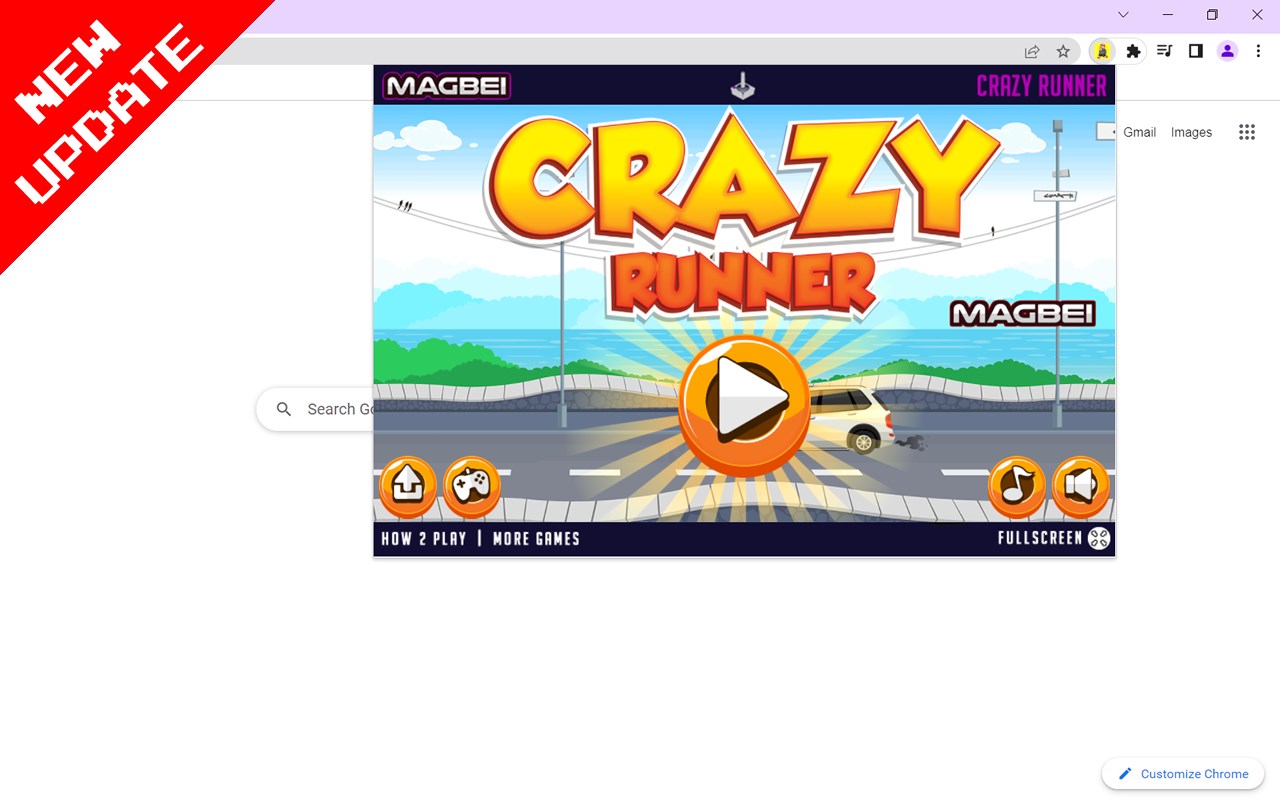Click the MAGBEI logo beside the runner title

[x=1023, y=314]
